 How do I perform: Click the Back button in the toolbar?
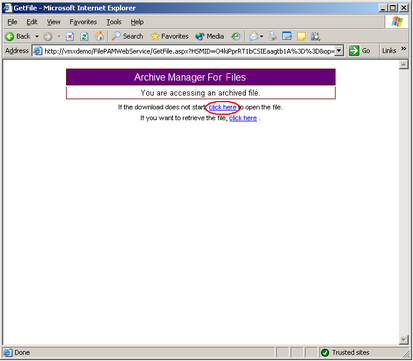point(18,36)
